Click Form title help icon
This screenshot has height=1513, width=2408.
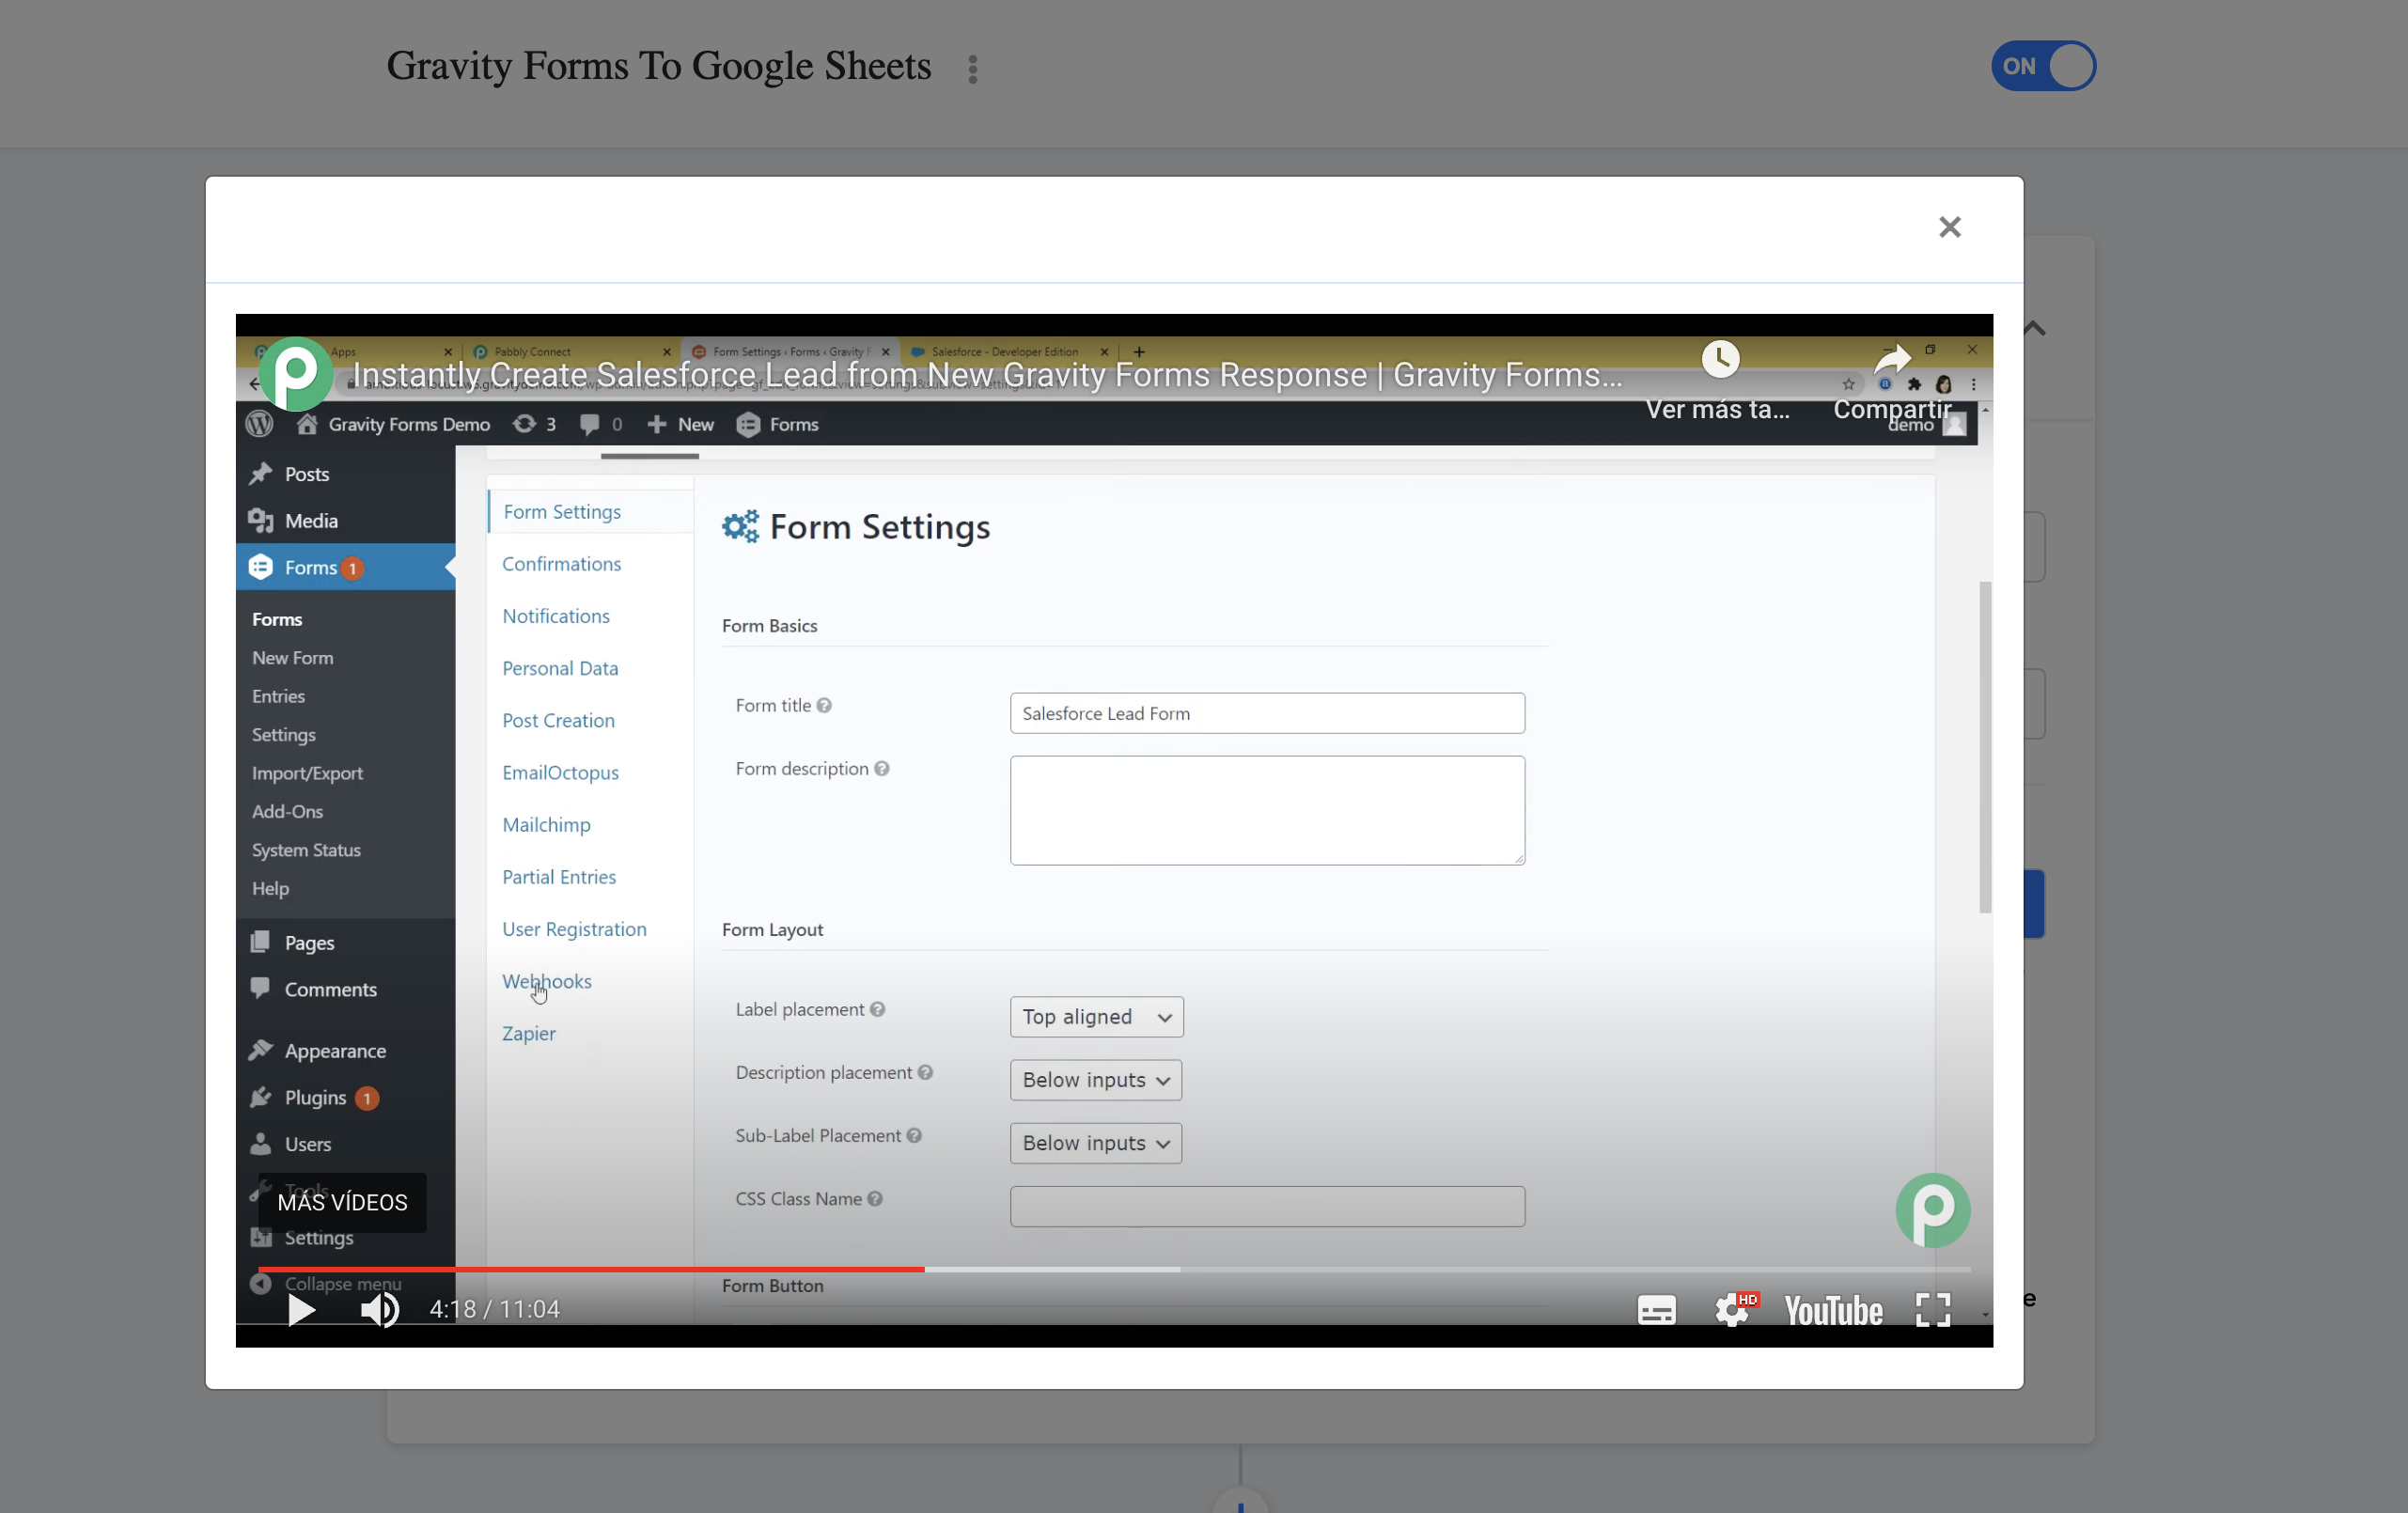pyautogui.click(x=824, y=705)
